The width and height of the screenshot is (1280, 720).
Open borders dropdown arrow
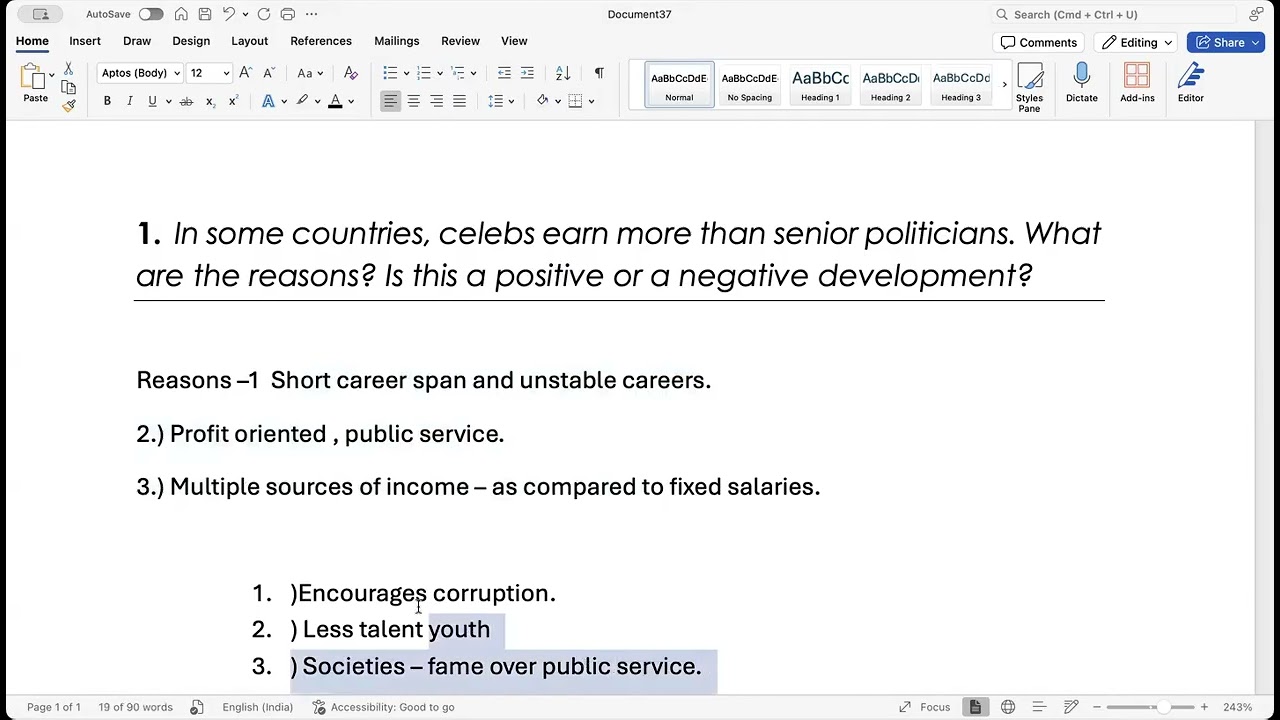pyautogui.click(x=591, y=101)
